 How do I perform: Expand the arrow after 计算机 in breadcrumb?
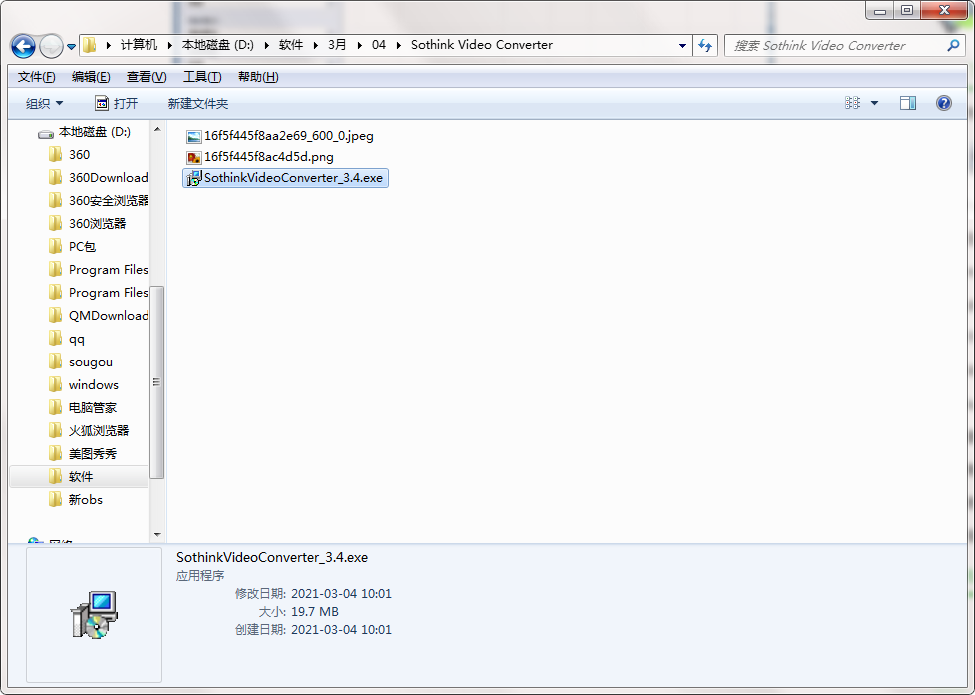(170, 45)
